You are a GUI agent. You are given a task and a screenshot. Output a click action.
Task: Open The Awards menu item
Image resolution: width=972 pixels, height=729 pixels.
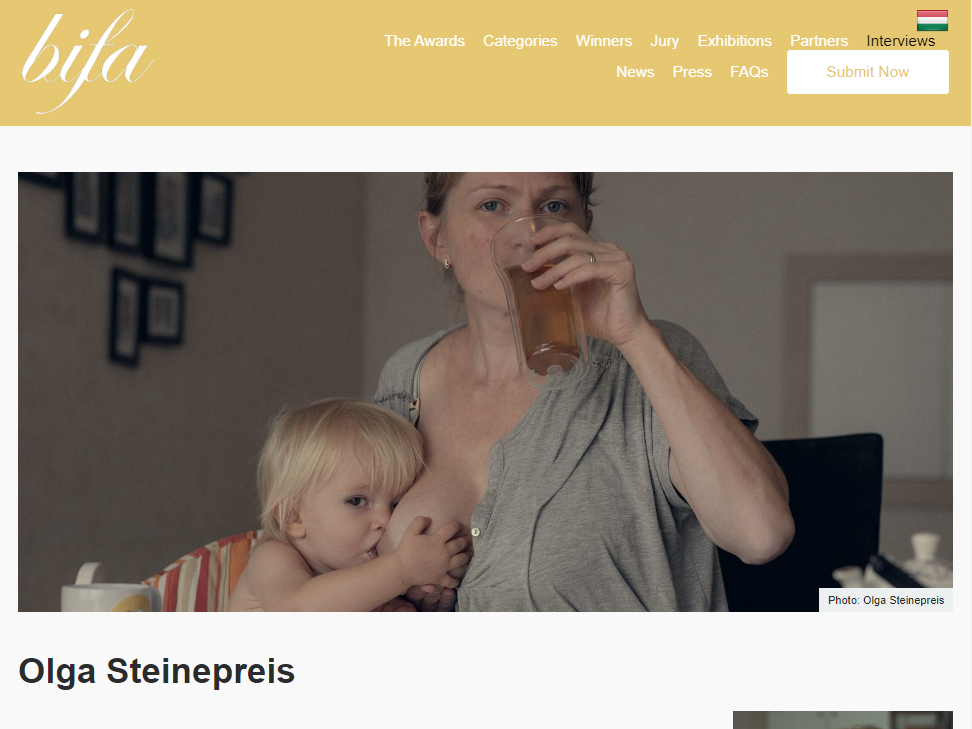tap(425, 41)
